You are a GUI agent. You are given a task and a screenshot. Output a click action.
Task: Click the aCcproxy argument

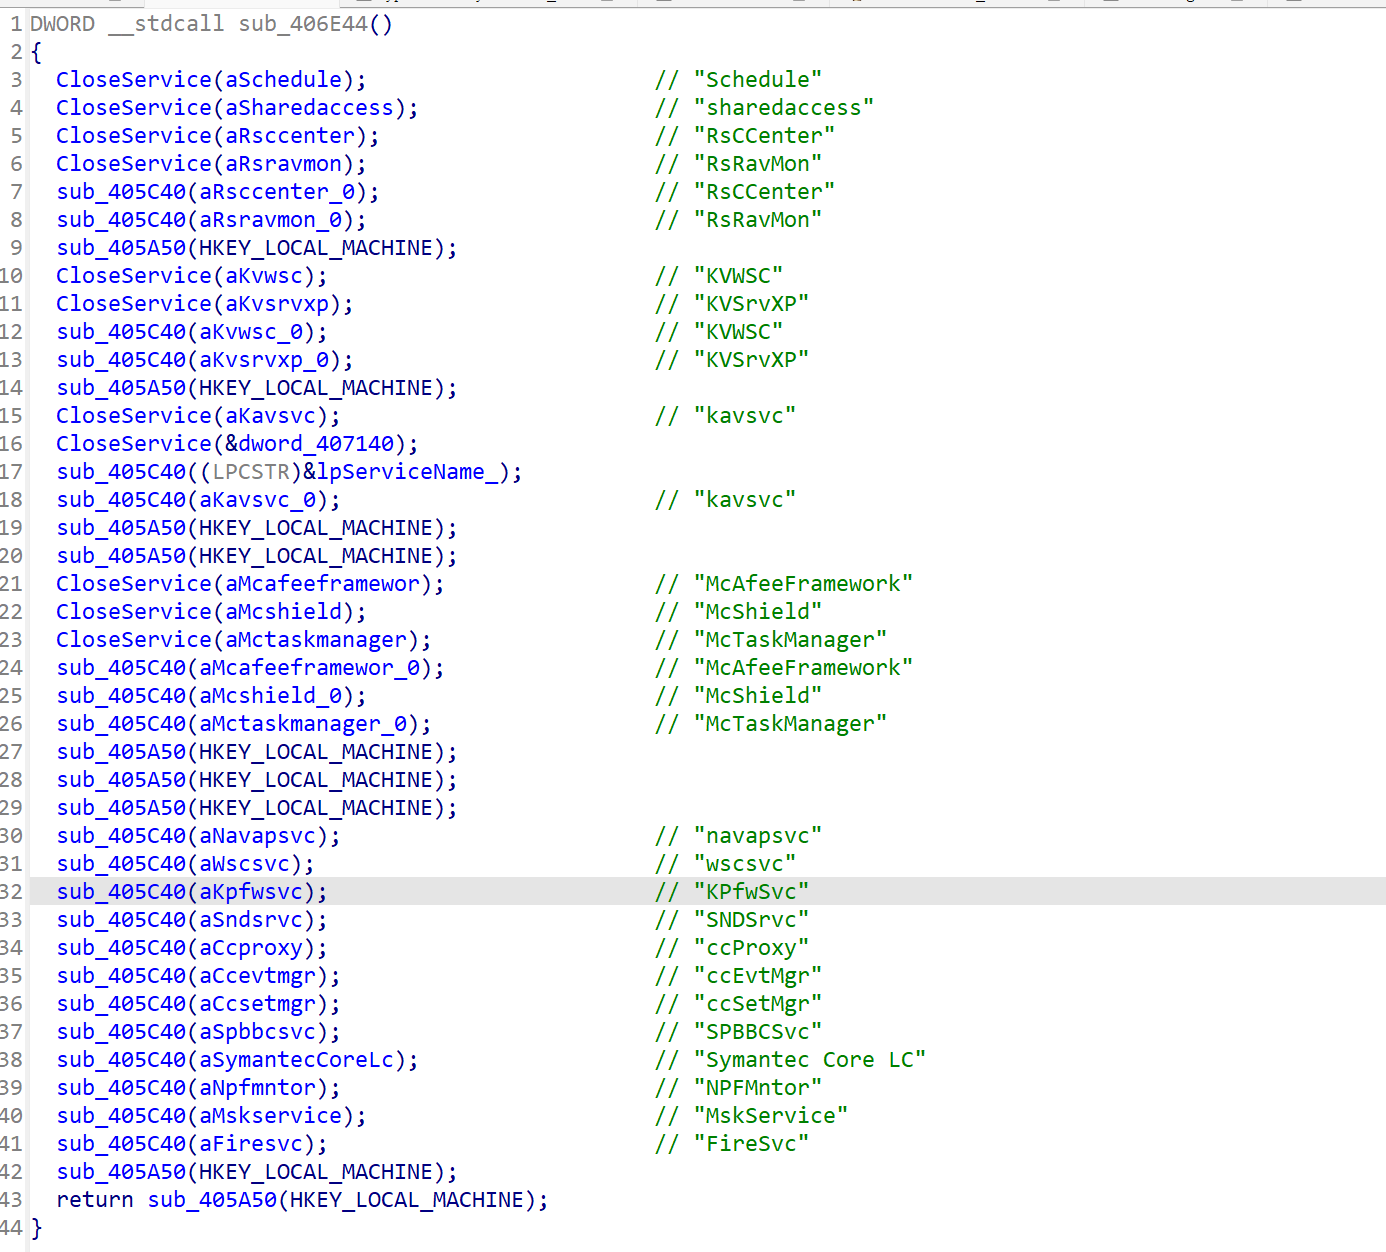tap(251, 947)
